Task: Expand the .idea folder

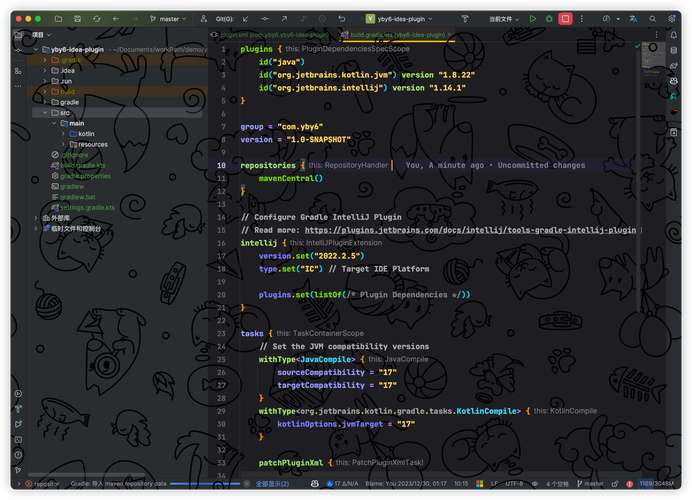Action: point(45,71)
